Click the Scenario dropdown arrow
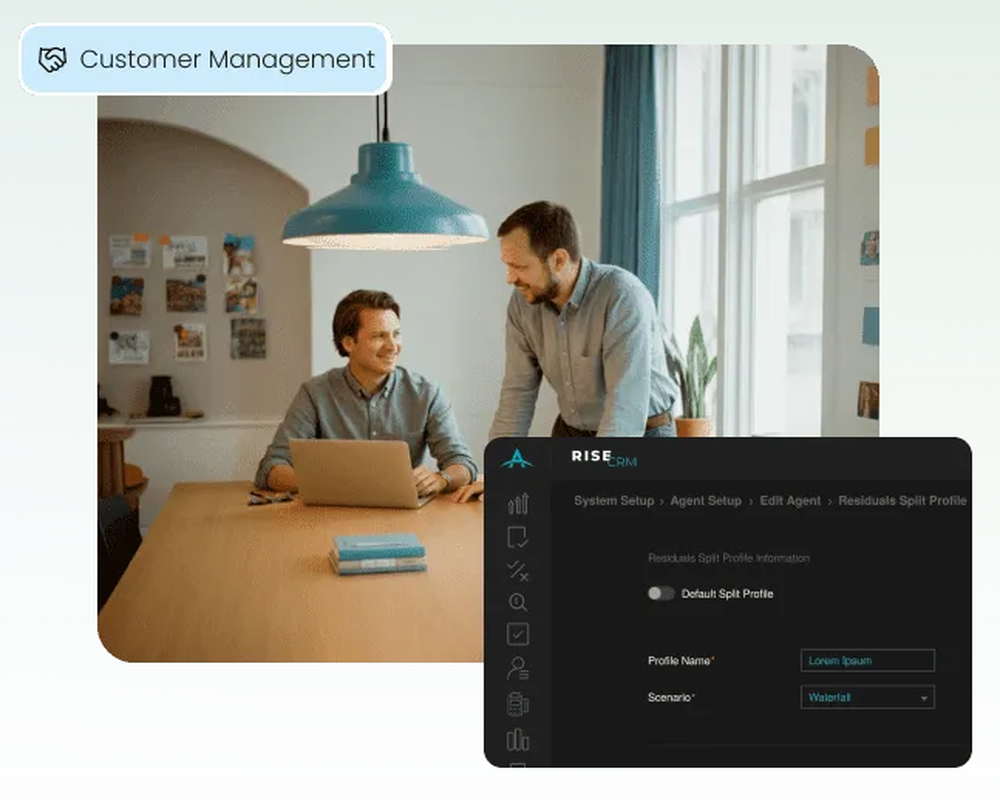The width and height of the screenshot is (1000, 803). 925,697
